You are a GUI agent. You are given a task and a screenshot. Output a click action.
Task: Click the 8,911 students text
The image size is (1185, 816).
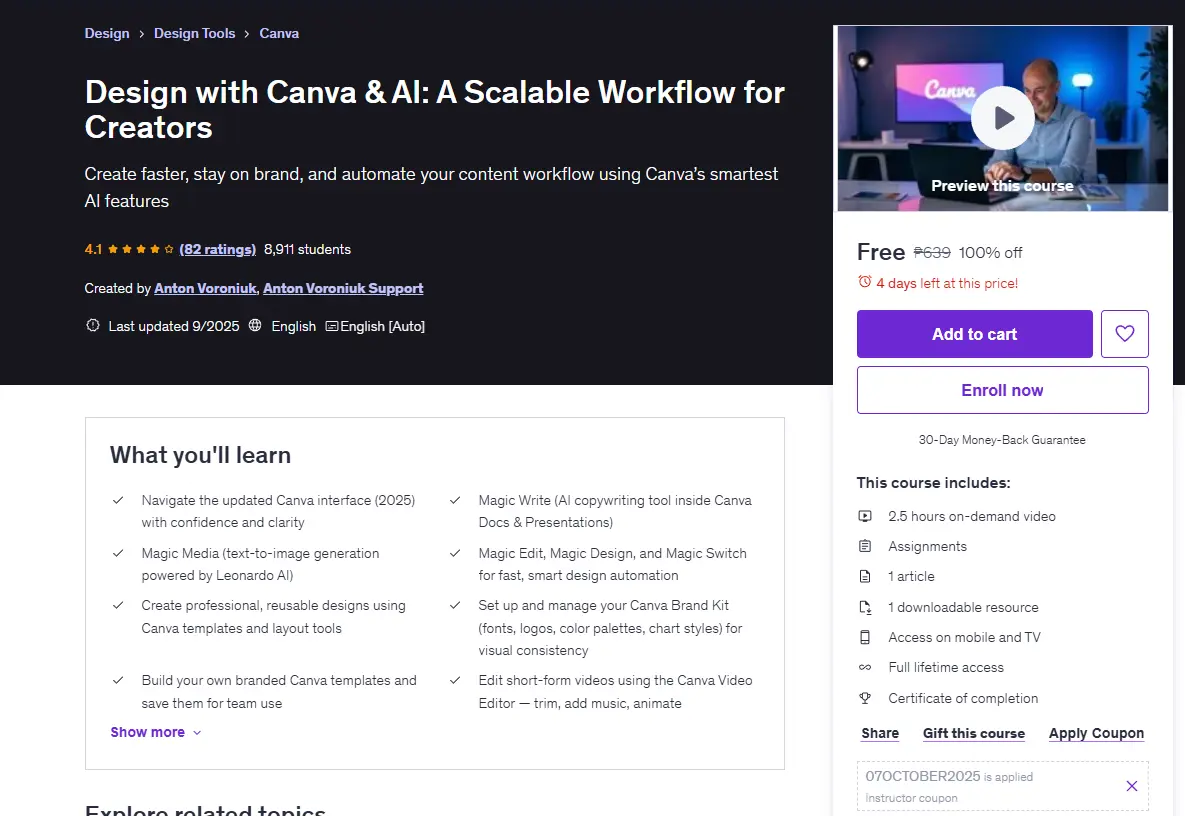point(307,249)
